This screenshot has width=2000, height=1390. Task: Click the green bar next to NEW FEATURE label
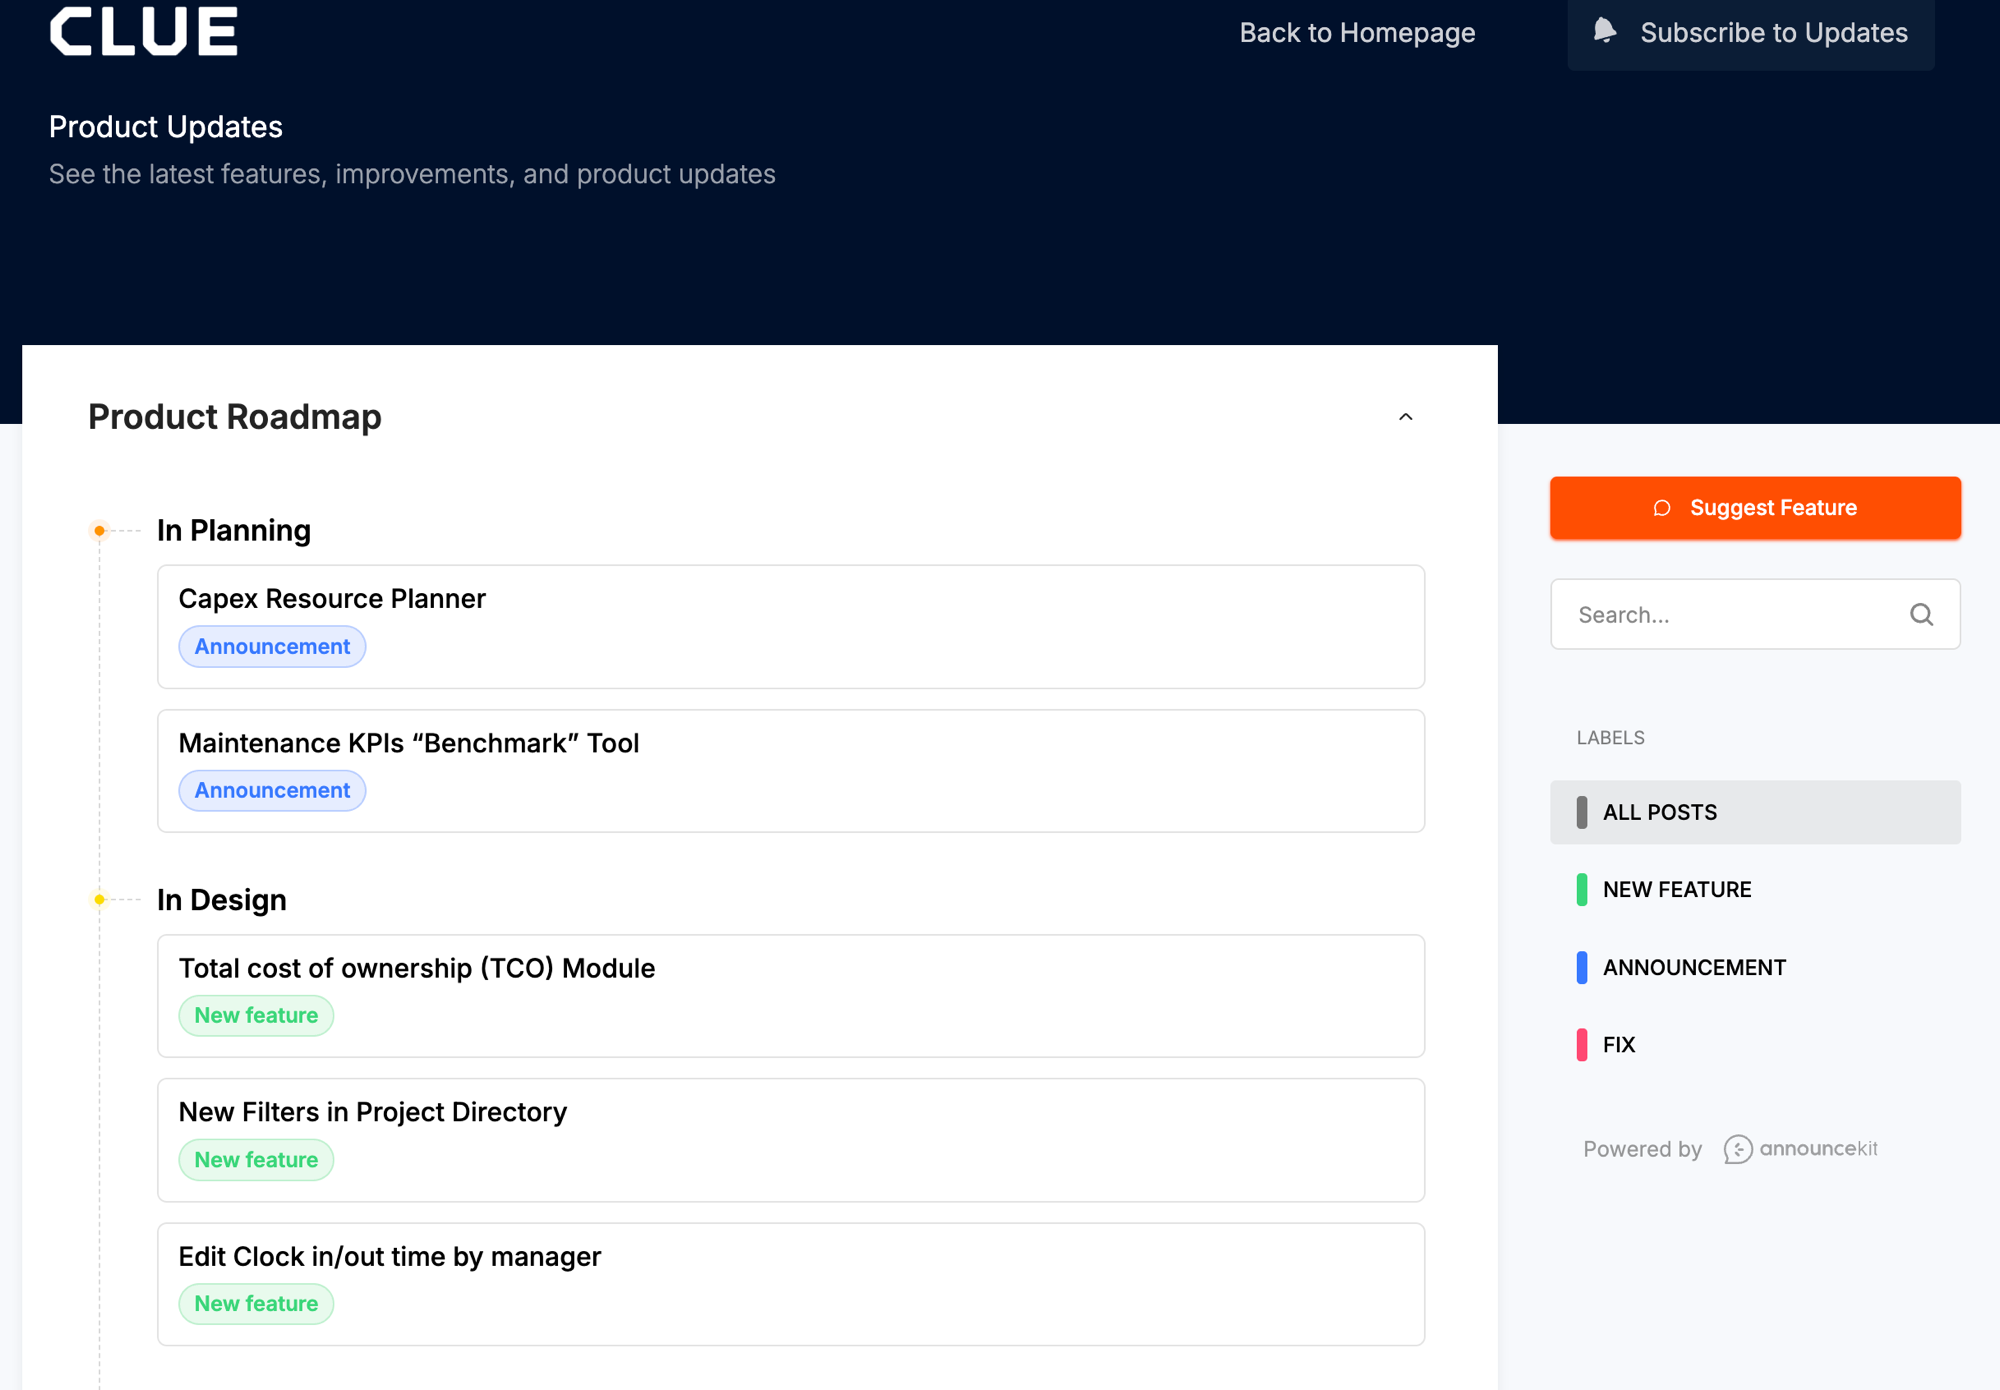[1582, 889]
